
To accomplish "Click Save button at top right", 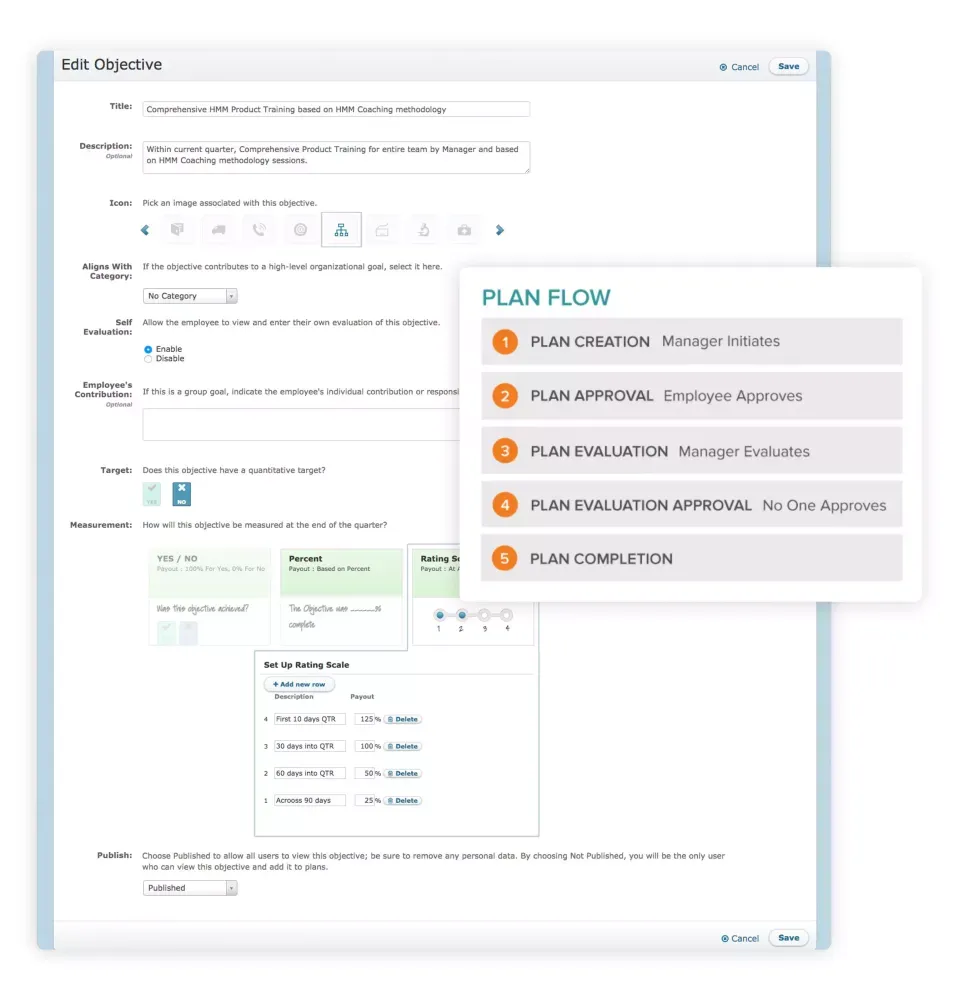I will tap(788, 67).
